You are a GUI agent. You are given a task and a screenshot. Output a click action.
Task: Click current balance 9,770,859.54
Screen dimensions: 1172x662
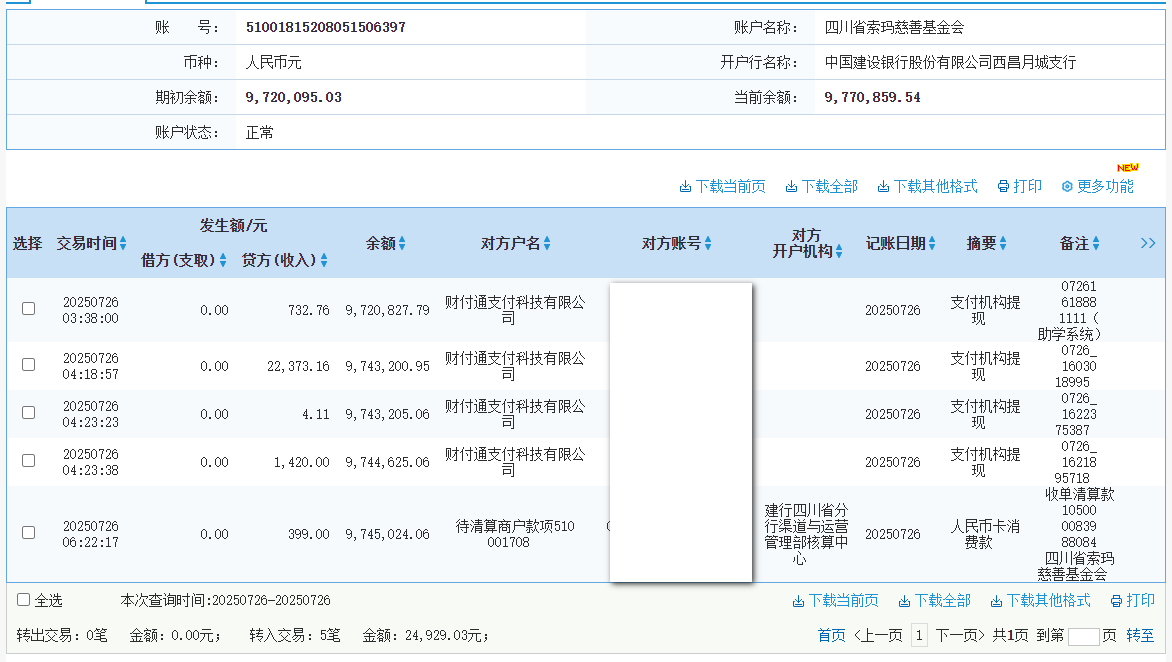coord(872,98)
